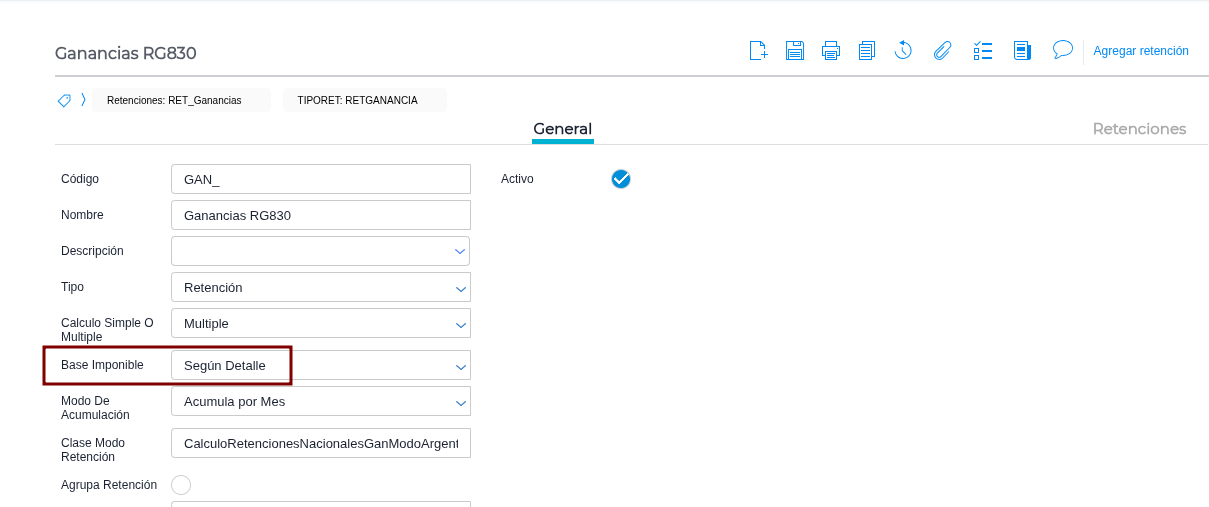Click the report document icon
Screen dimensions: 1209x507
(x=1022, y=50)
